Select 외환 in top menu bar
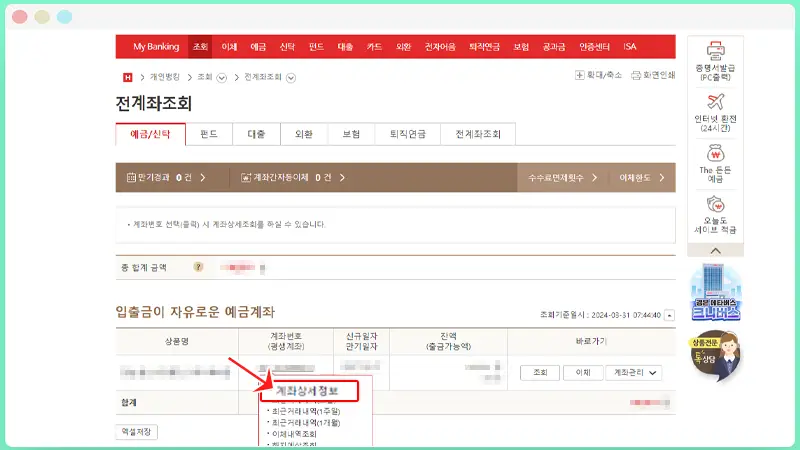 point(404,46)
